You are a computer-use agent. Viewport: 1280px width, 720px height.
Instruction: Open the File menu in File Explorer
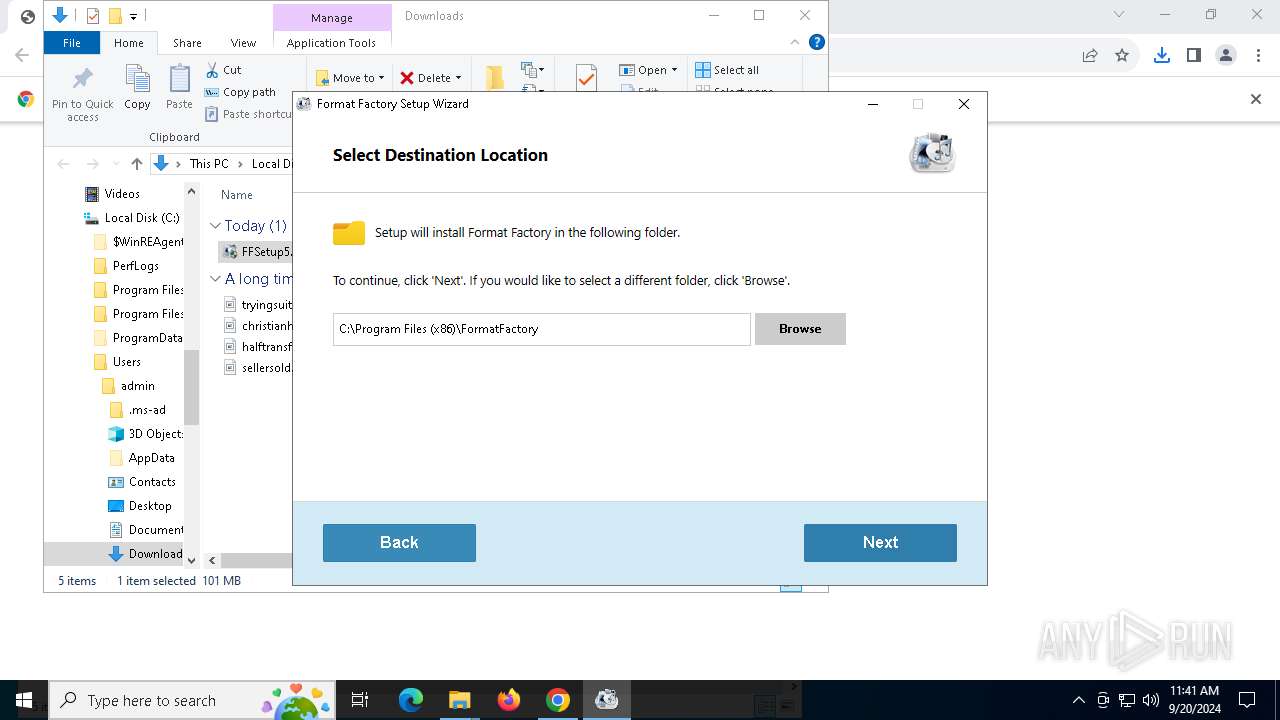tap(72, 43)
